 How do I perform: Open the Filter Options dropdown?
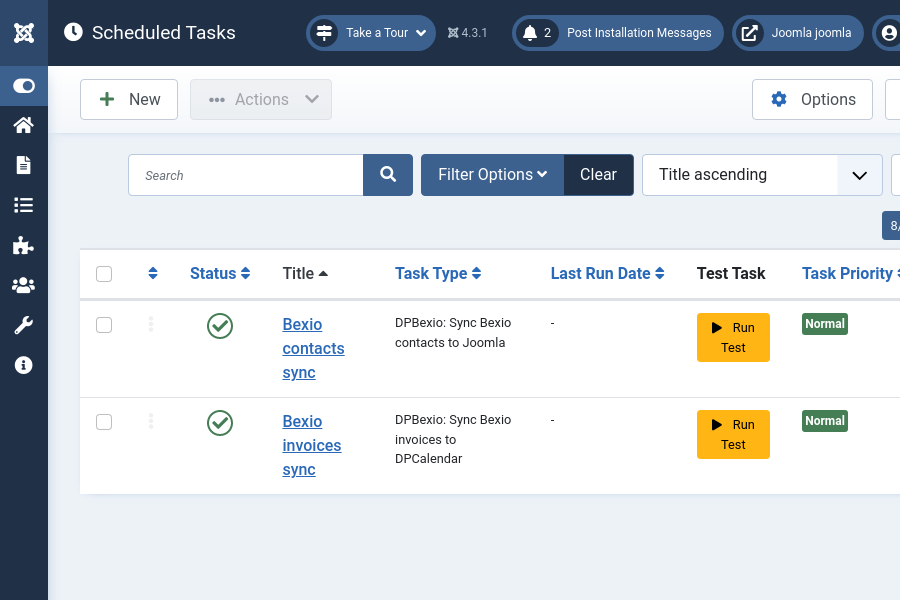(x=492, y=174)
